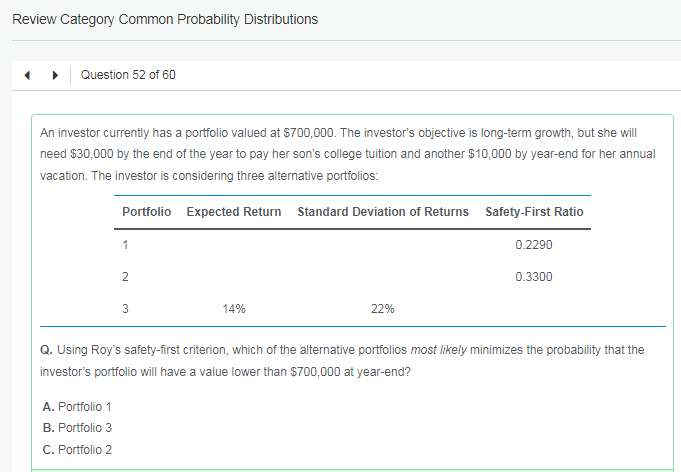
Task: Click Standard Deviation of Returns header
Action: coord(382,212)
